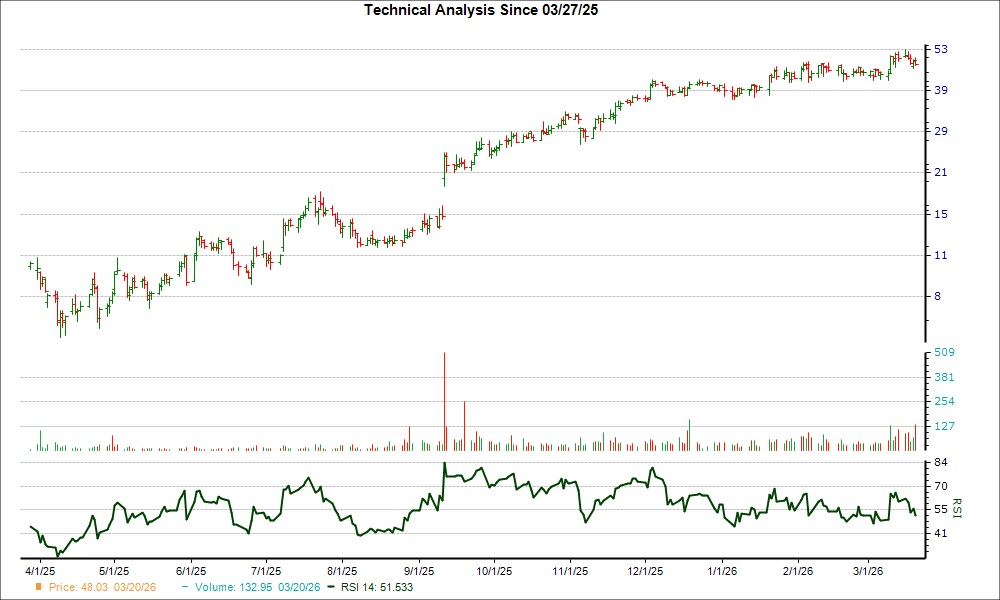The width and height of the screenshot is (1000, 600).
Task: Click the peak green candlestick near 53
Action: (908, 52)
